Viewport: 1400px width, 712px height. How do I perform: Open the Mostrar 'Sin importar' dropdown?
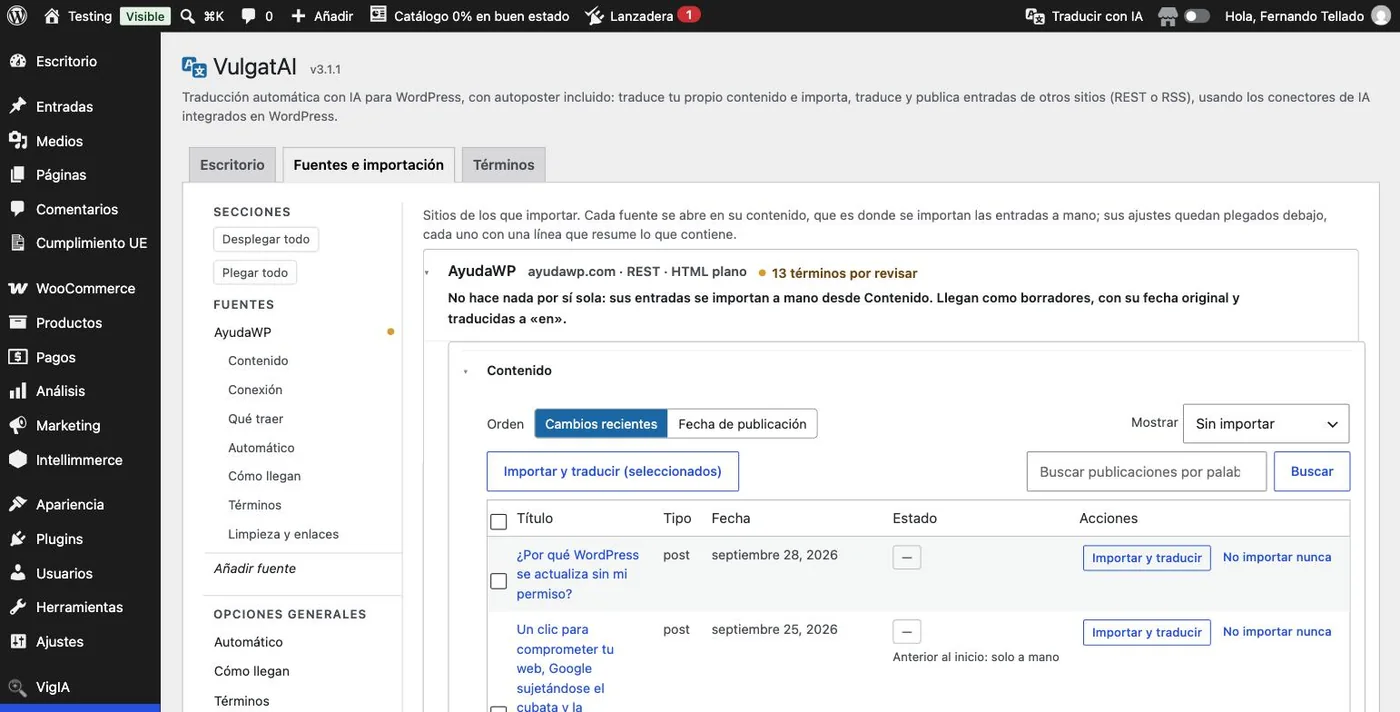tap(1266, 424)
